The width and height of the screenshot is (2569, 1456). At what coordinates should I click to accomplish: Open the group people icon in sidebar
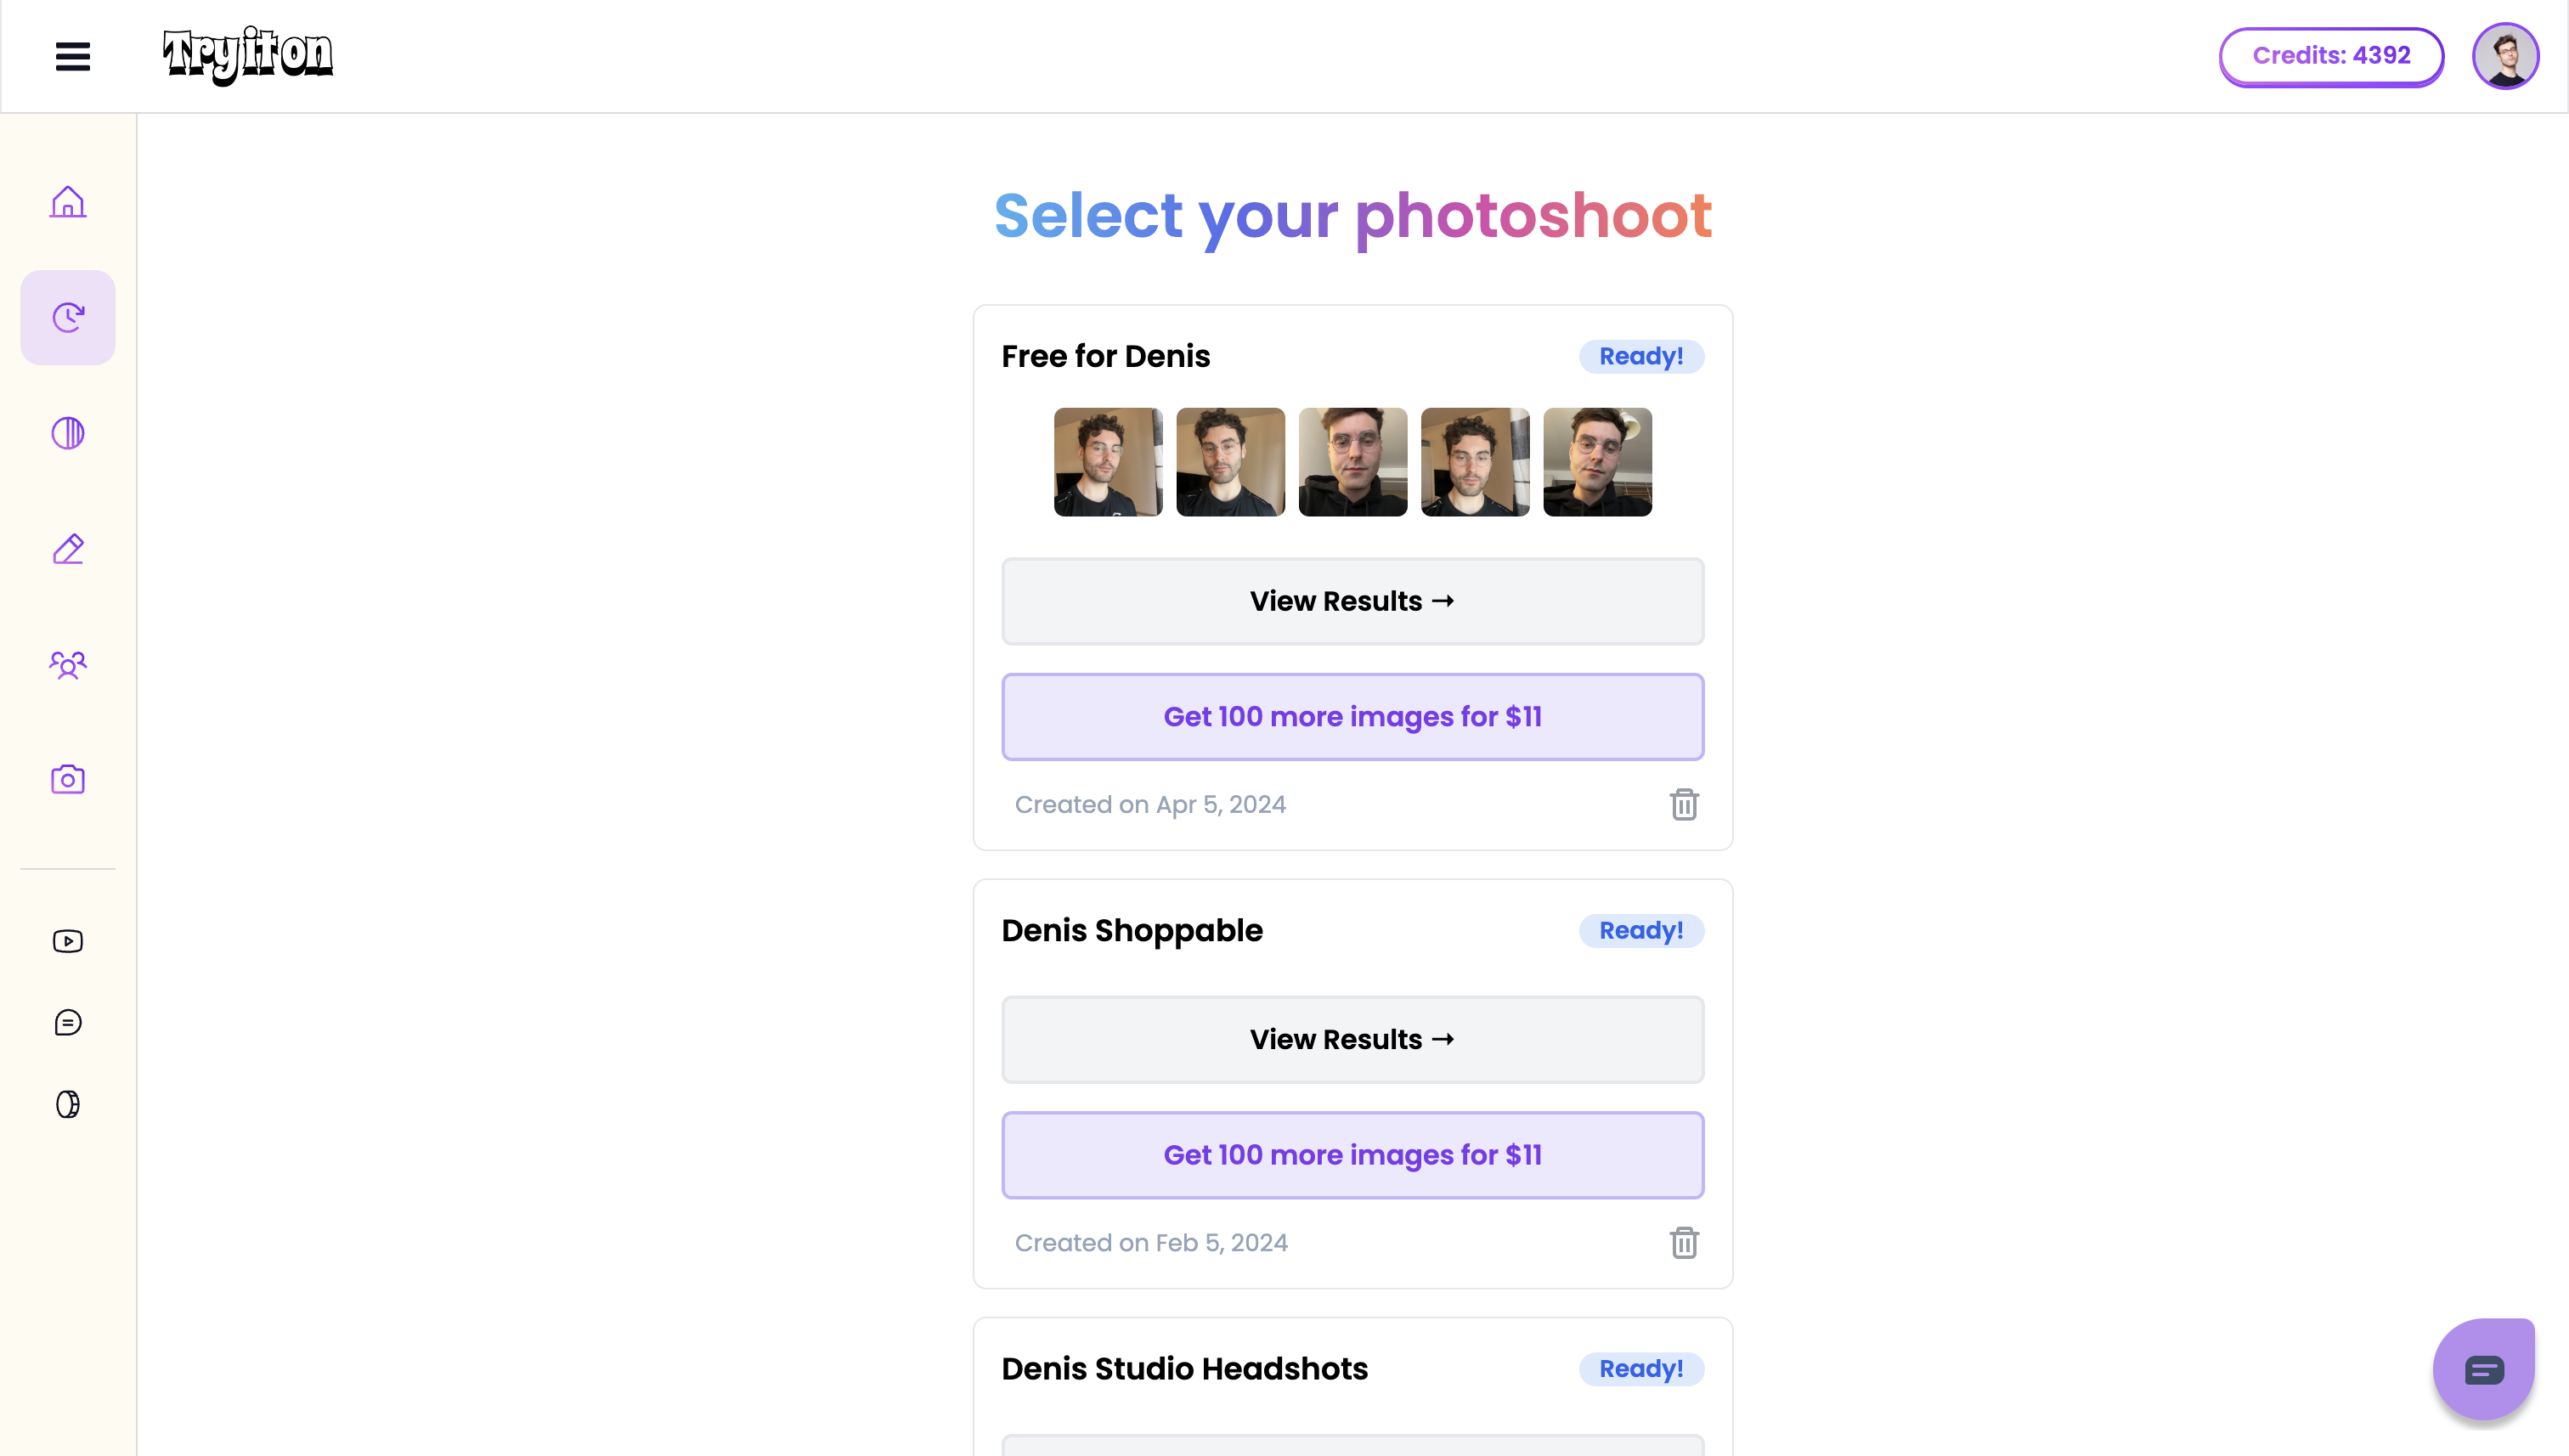[68, 664]
